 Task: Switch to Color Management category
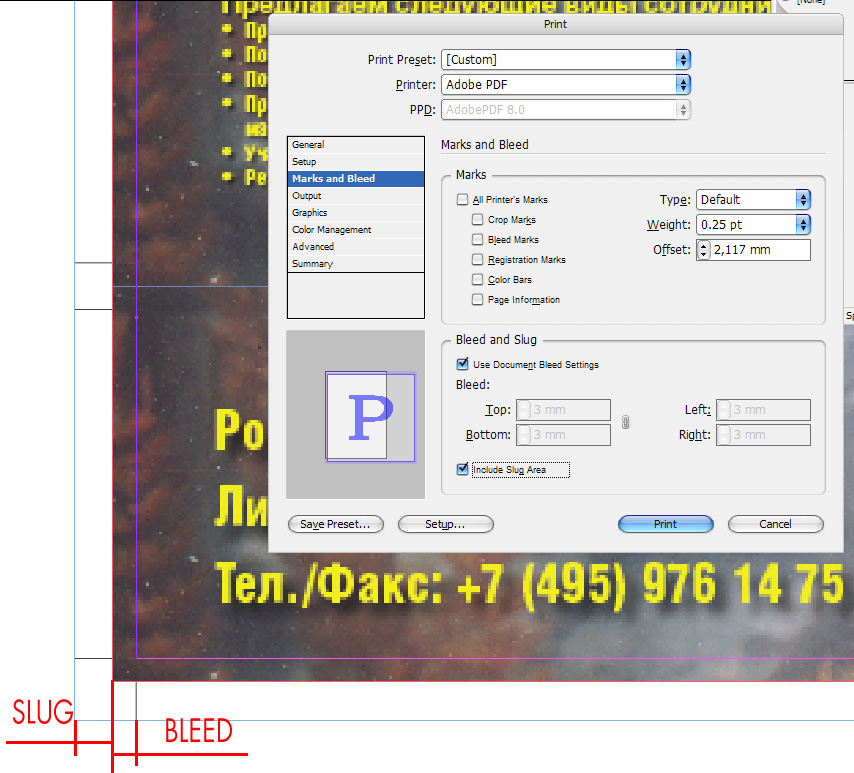tap(356, 230)
